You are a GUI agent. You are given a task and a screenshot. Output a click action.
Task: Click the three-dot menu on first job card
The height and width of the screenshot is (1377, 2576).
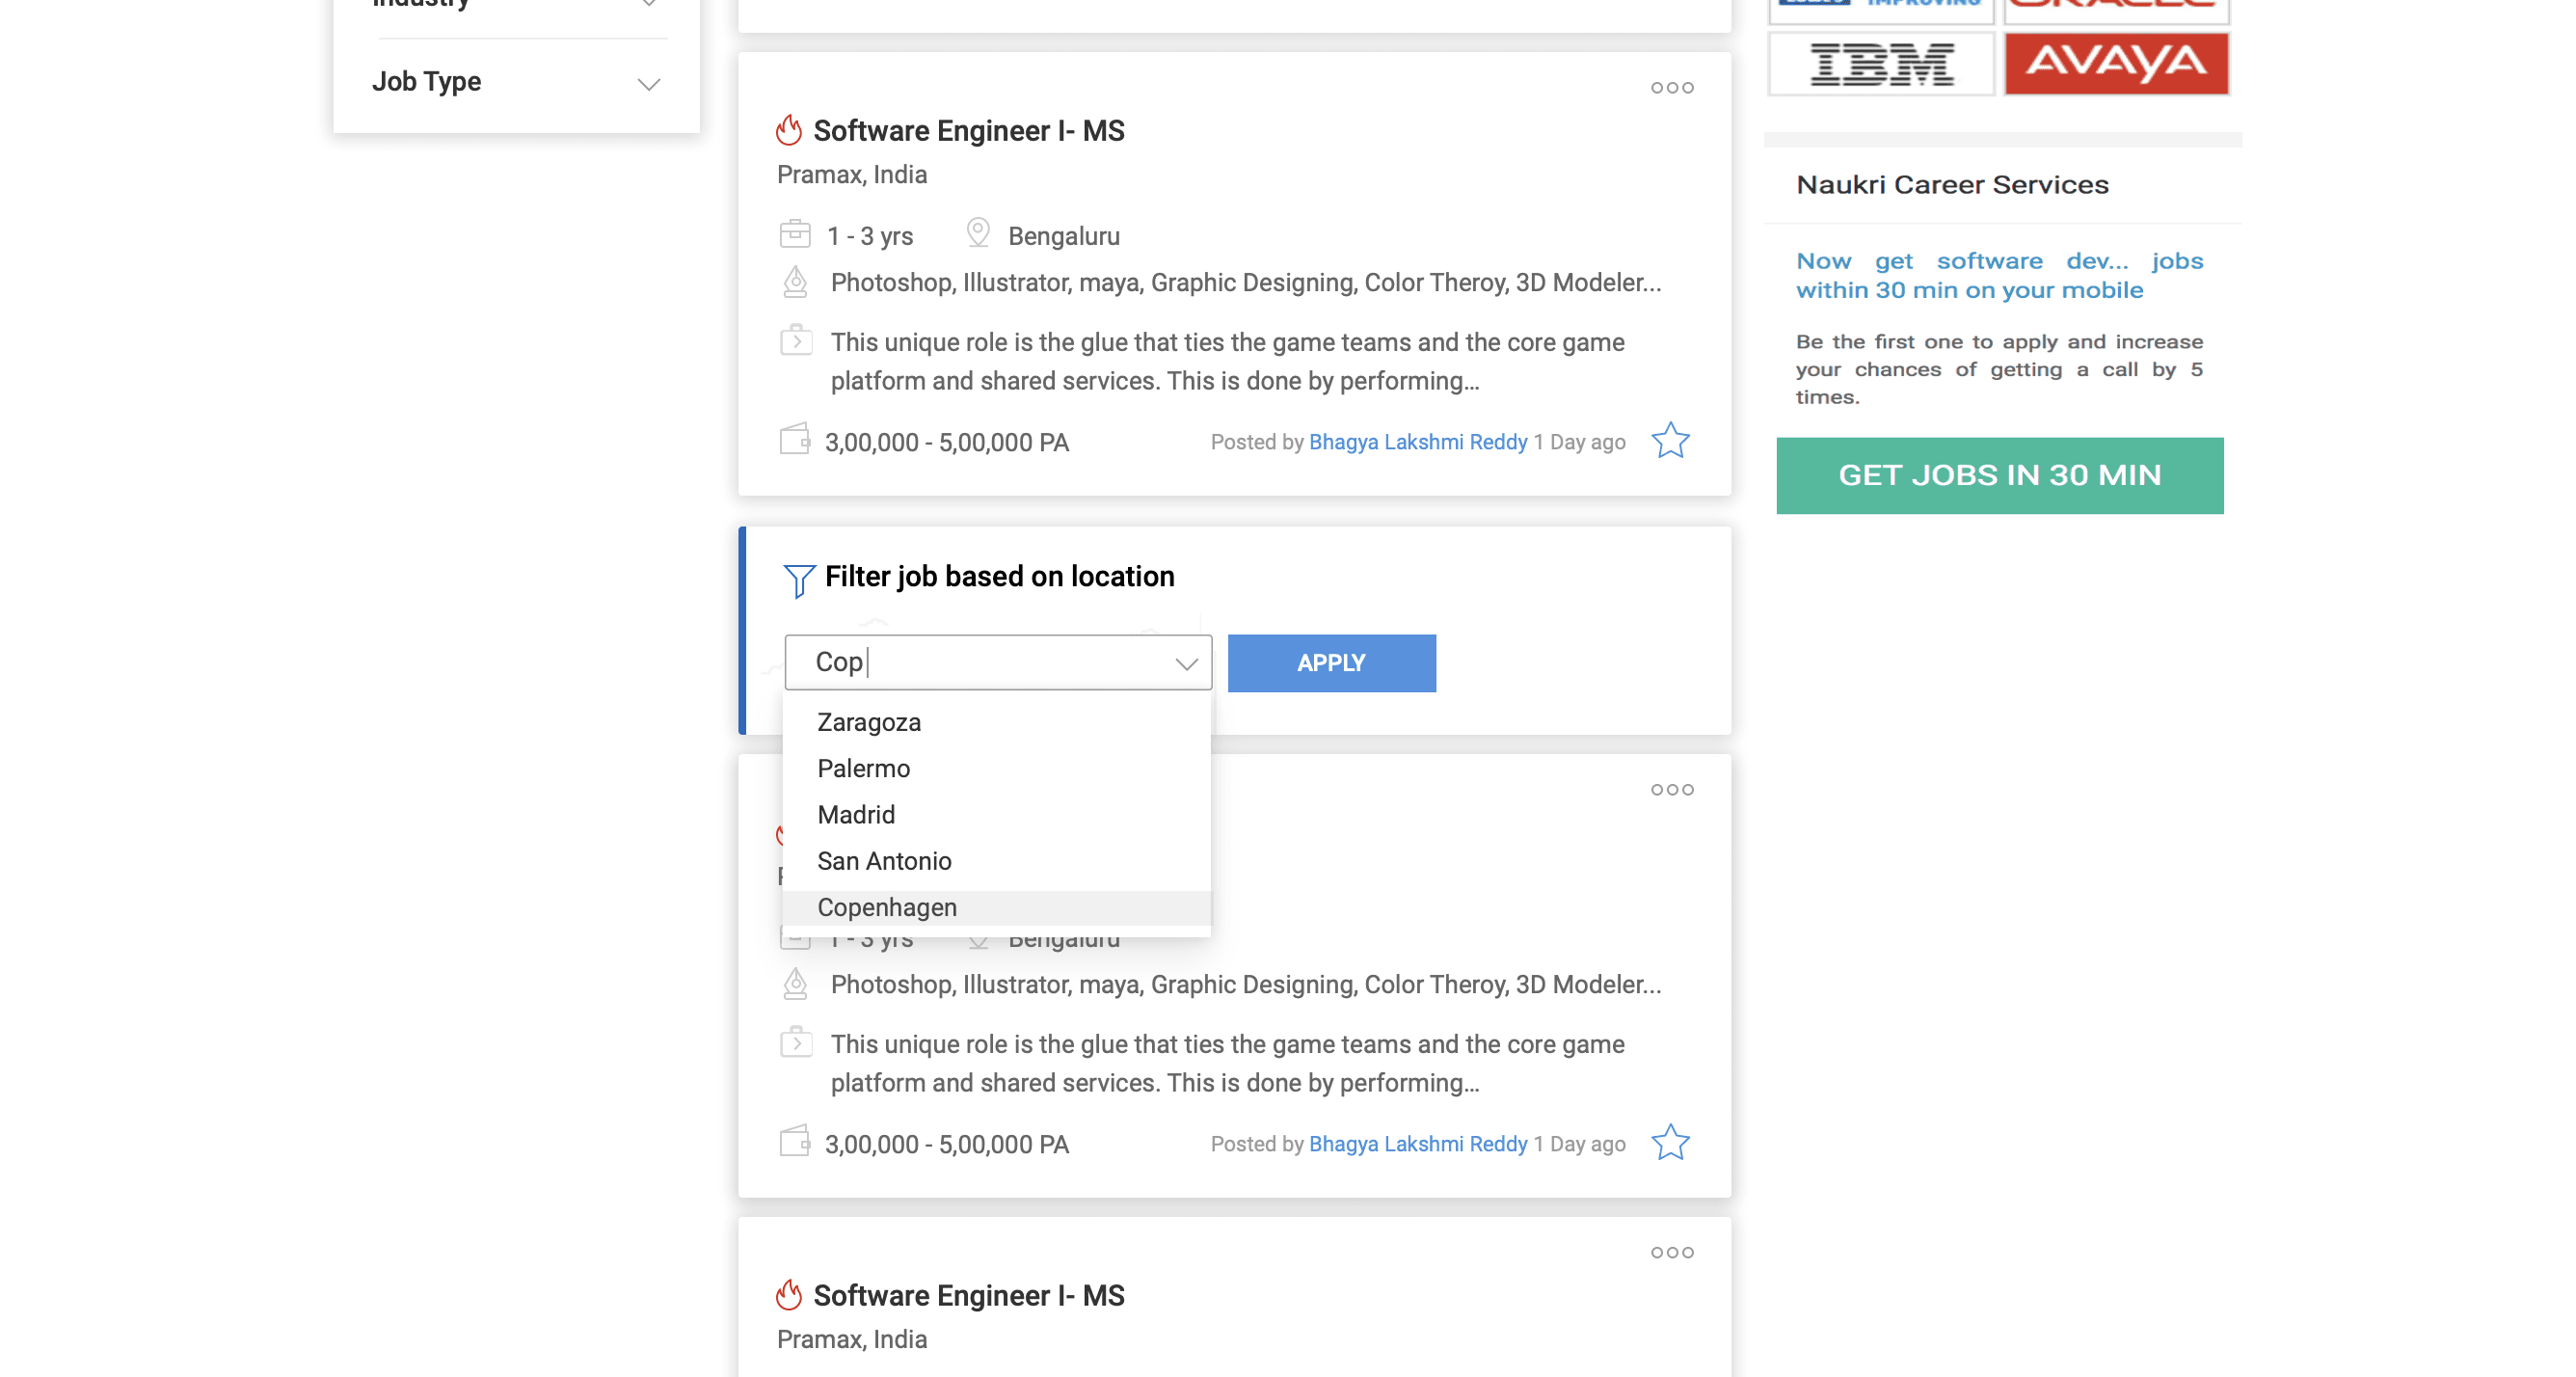click(x=1671, y=88)
